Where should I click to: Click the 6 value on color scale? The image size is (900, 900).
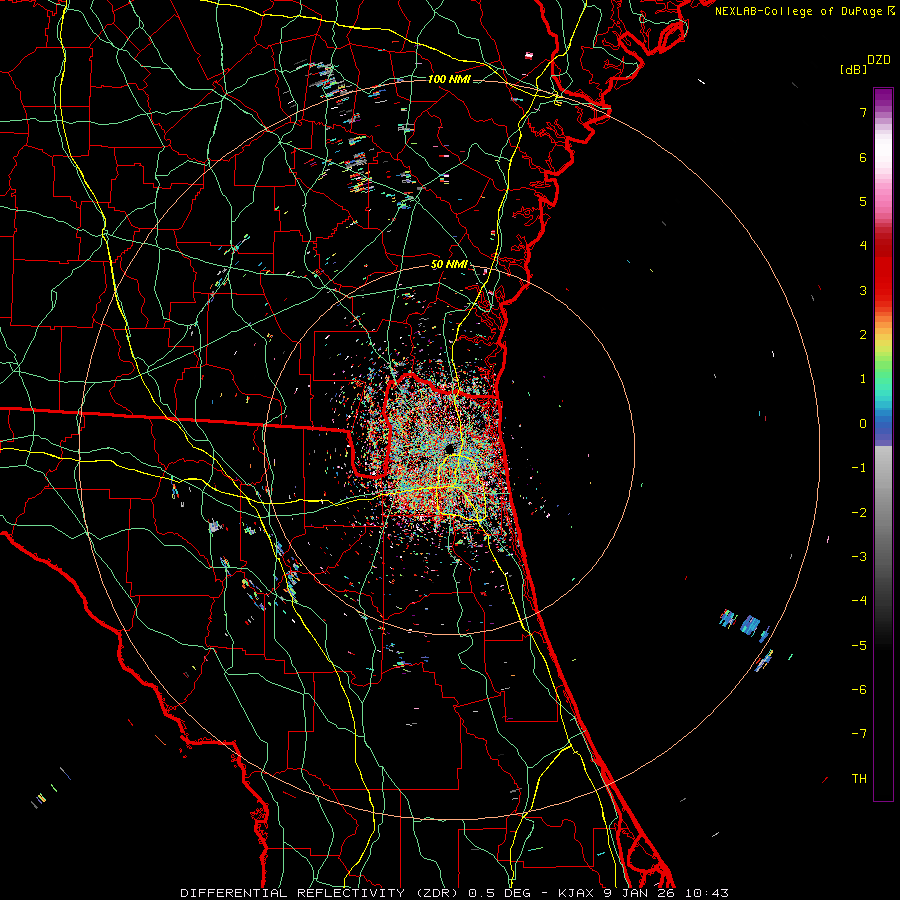(x=863, y=157)
